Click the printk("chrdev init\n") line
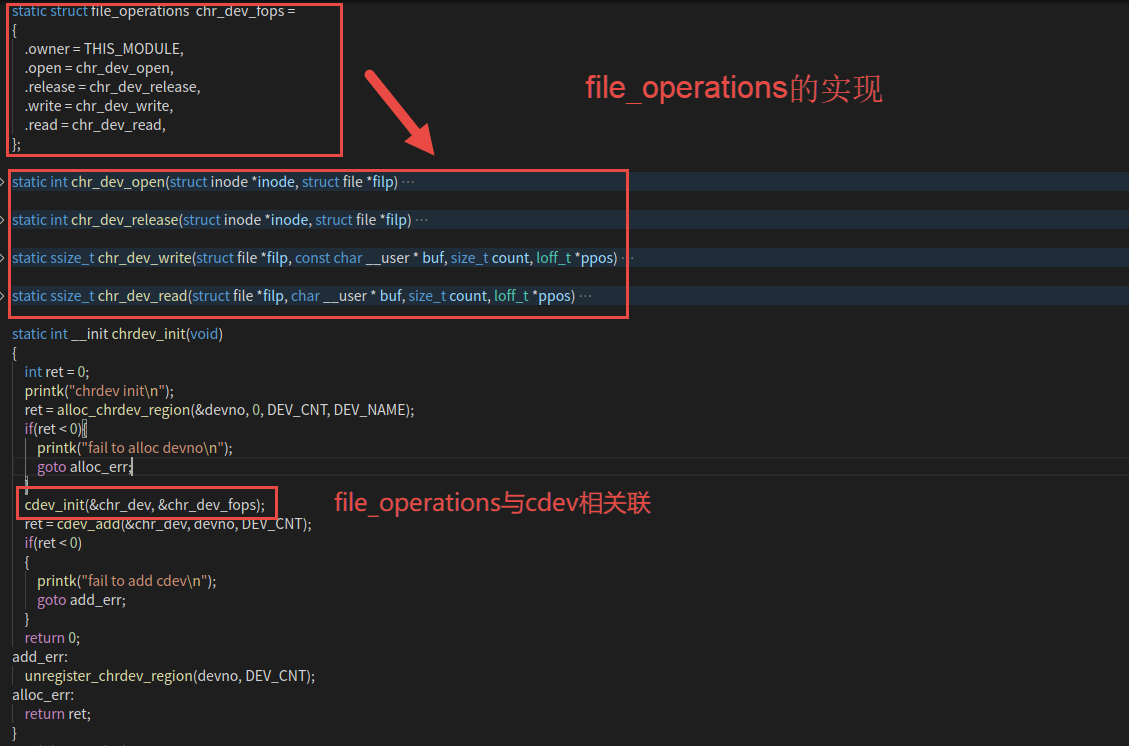Image resolution: width=1129 pixels, height=746 pixels. coord(99,391)
